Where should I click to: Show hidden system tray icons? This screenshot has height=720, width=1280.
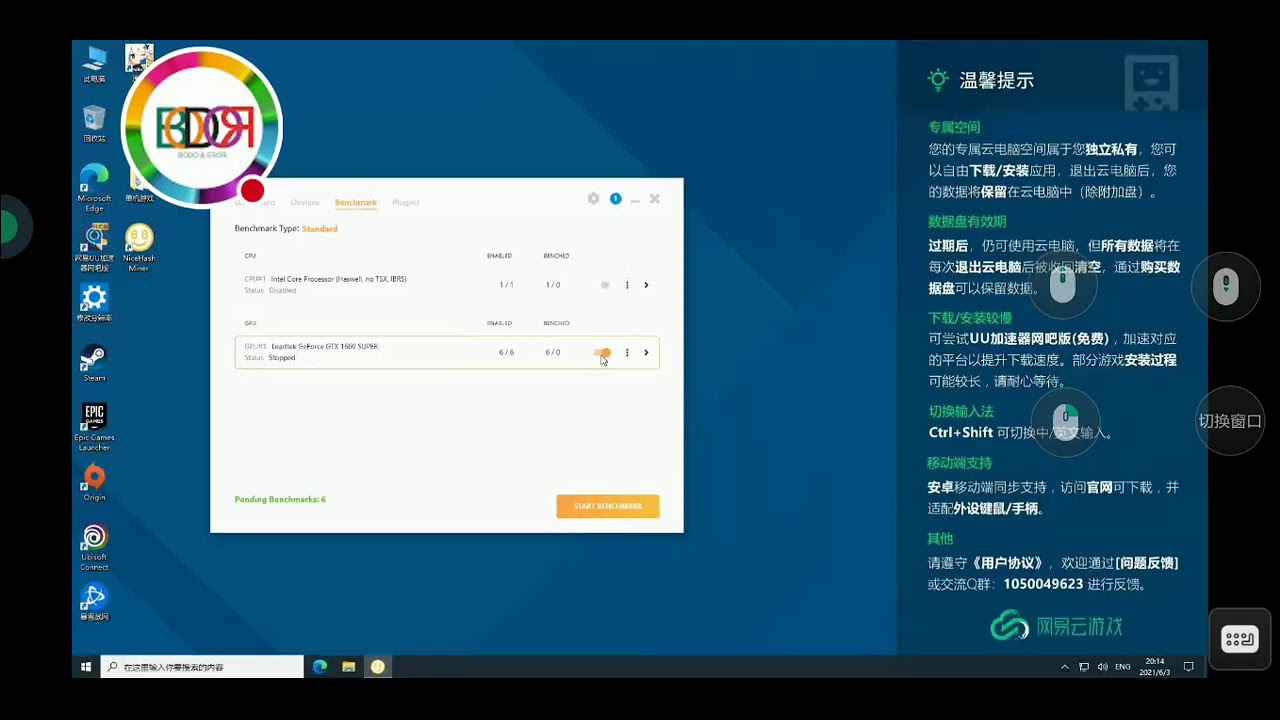1065,666
